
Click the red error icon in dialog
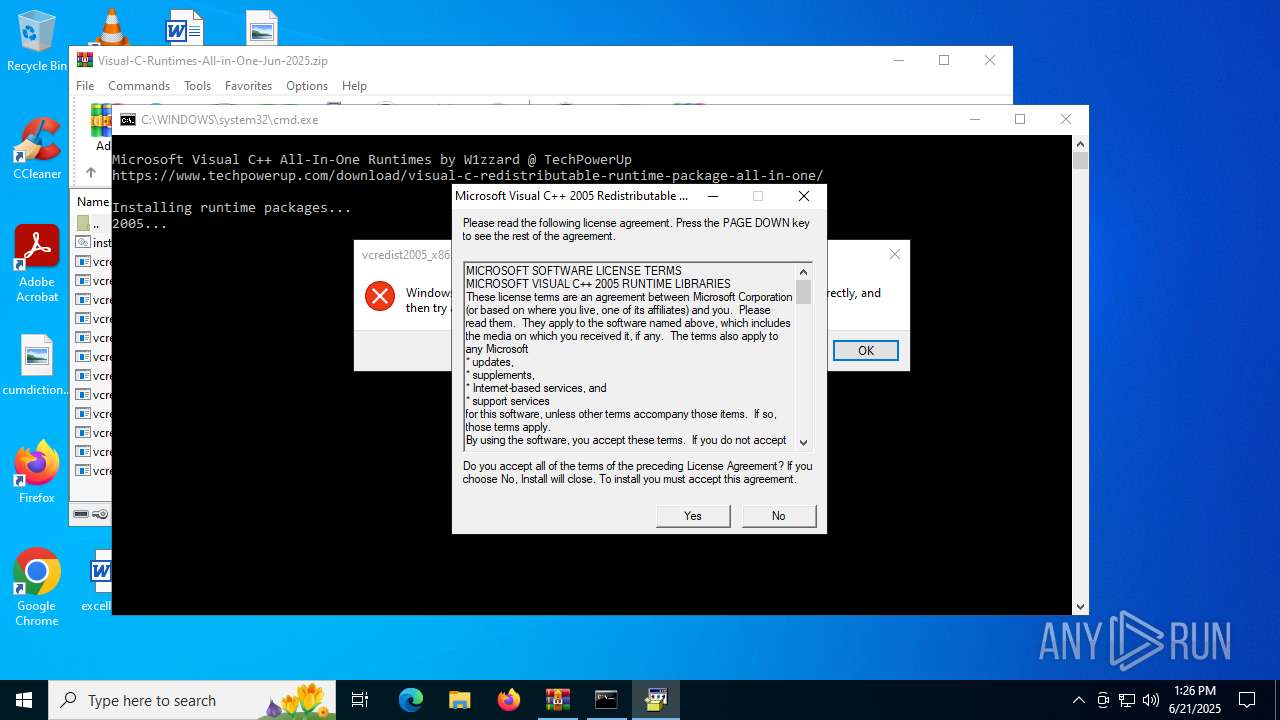(380, 296)
